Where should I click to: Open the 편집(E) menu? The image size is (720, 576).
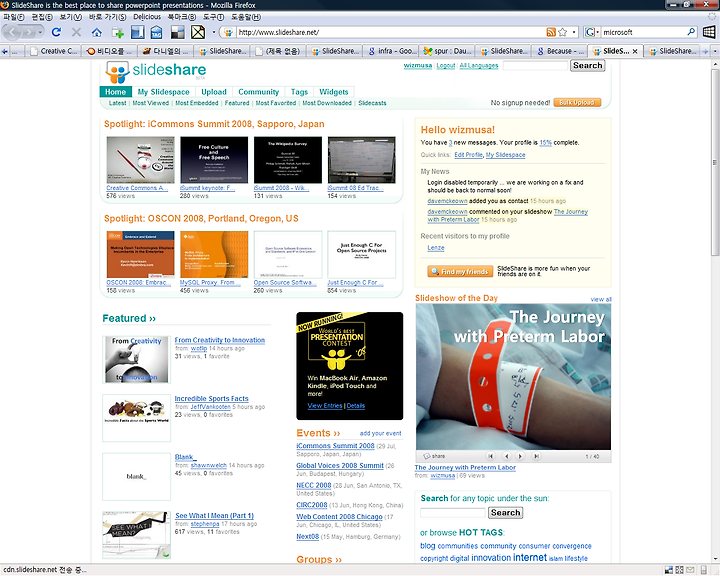[x=42, y=17]
